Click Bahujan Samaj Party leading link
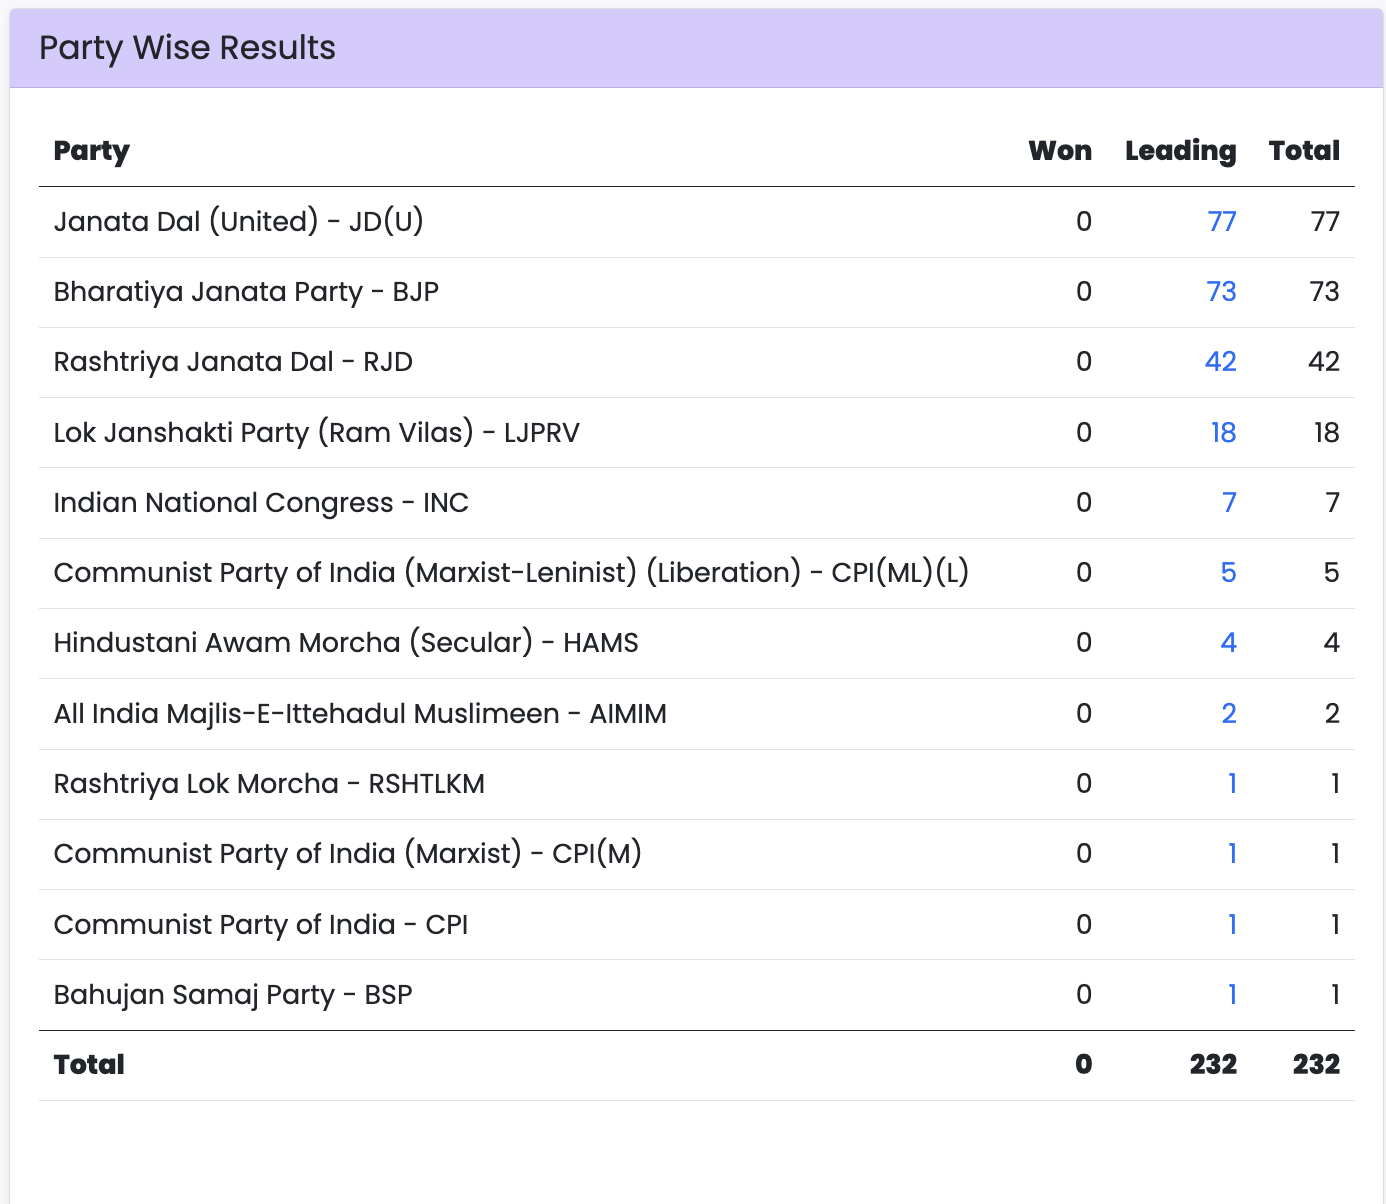Viewport: 1386px width, 1204px height. pos(1232,994)
